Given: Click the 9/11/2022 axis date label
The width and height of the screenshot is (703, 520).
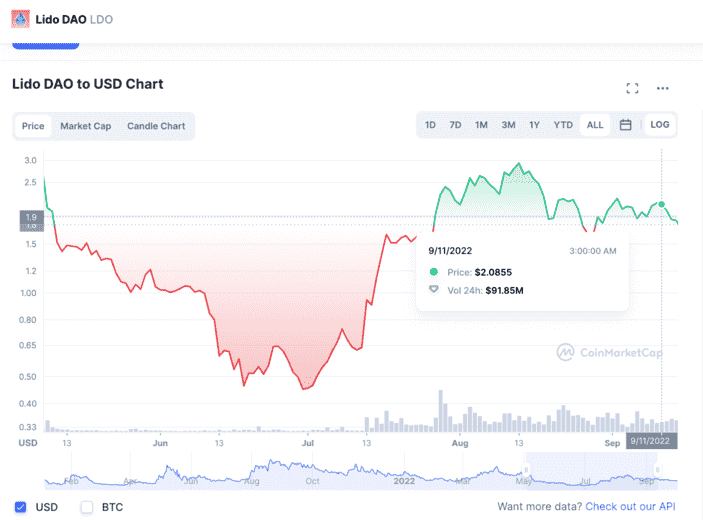Looking at the screenshot, I should click(651, 441).
